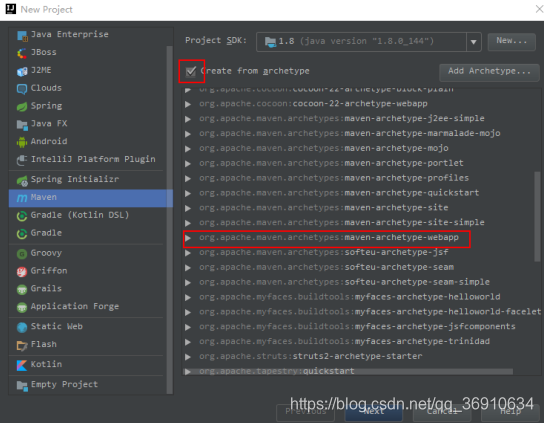The height and width of the screenshot is (423, 544).
Task: Click the Gradle (Kotlin DSL) icon
Action: (22, 216)
